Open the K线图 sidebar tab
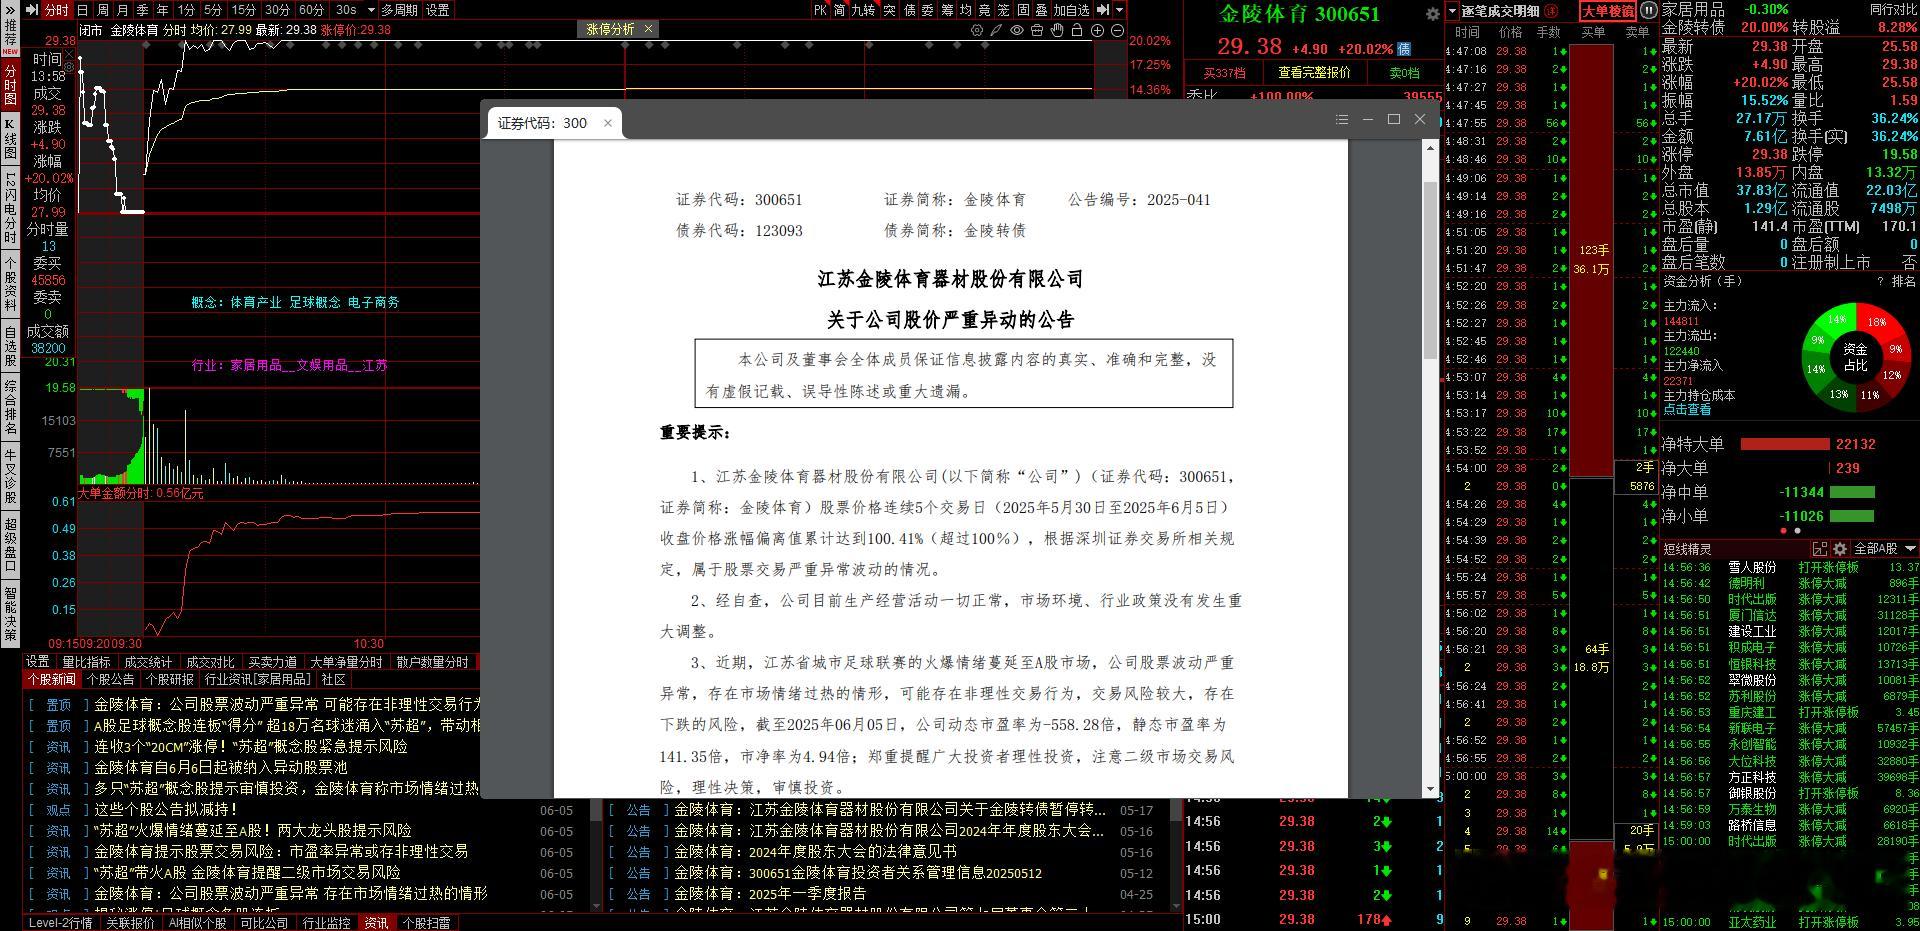The width and height of the screenshot is (1920, 931). (10, 141)
